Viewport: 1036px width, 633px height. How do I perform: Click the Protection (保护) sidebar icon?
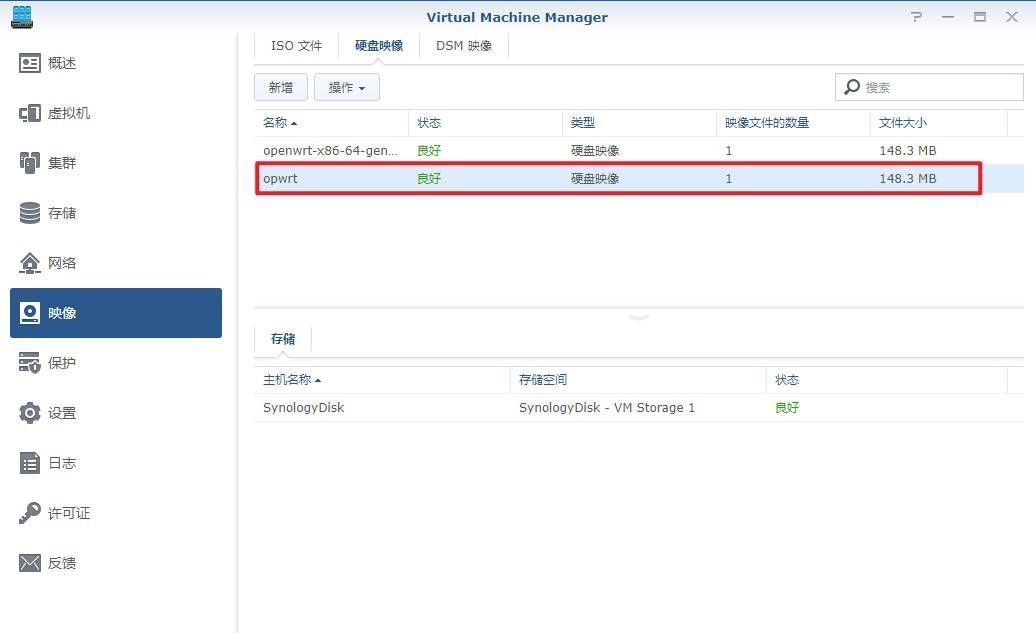tap(30, 363)
